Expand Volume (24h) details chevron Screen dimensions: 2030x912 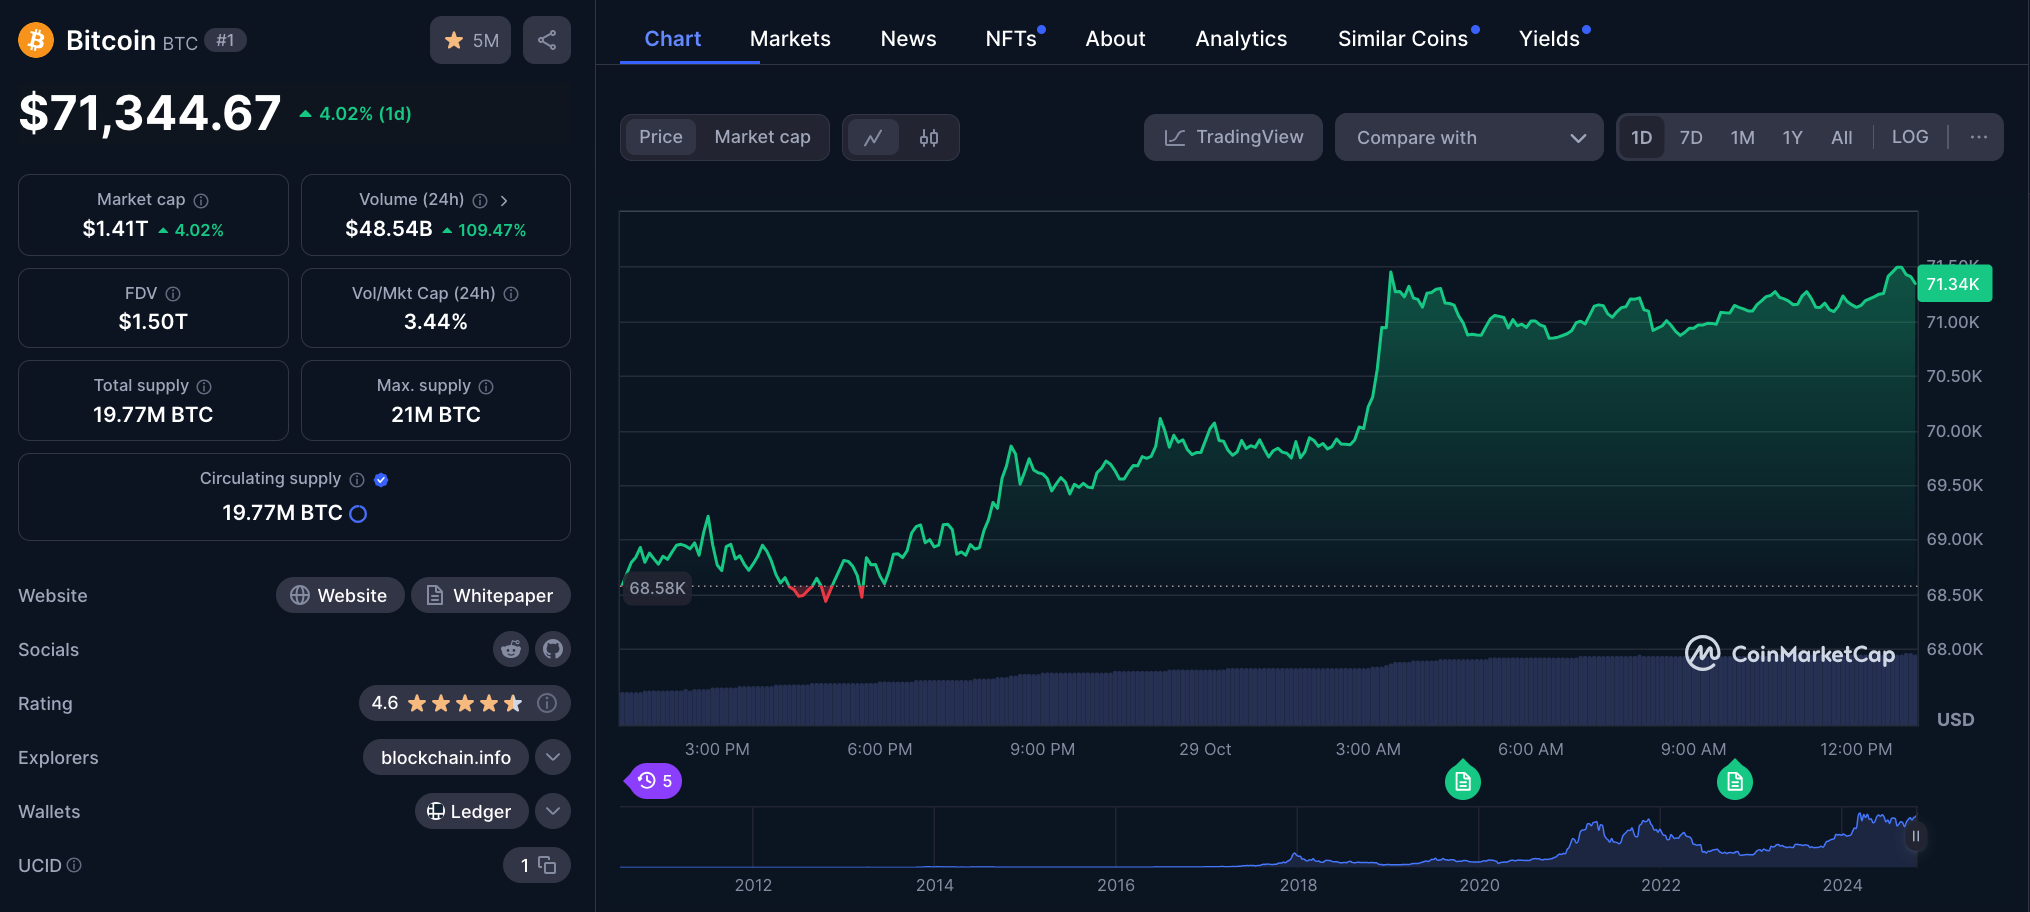(x=504, y=200)
